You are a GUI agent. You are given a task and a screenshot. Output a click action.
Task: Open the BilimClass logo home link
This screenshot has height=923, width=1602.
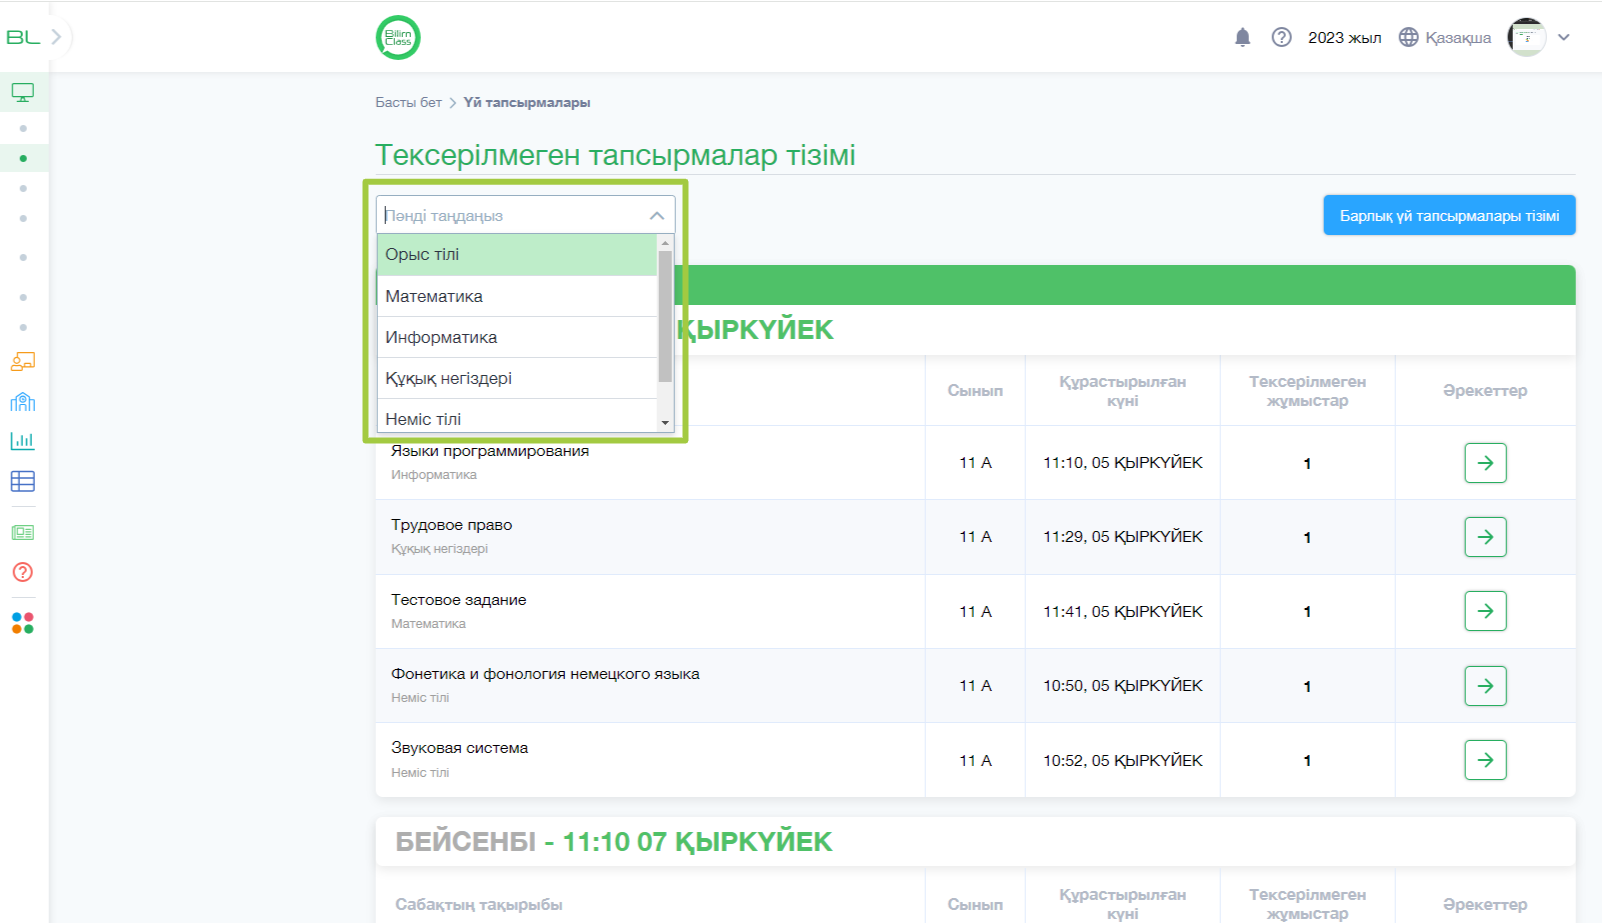(398, 38)
